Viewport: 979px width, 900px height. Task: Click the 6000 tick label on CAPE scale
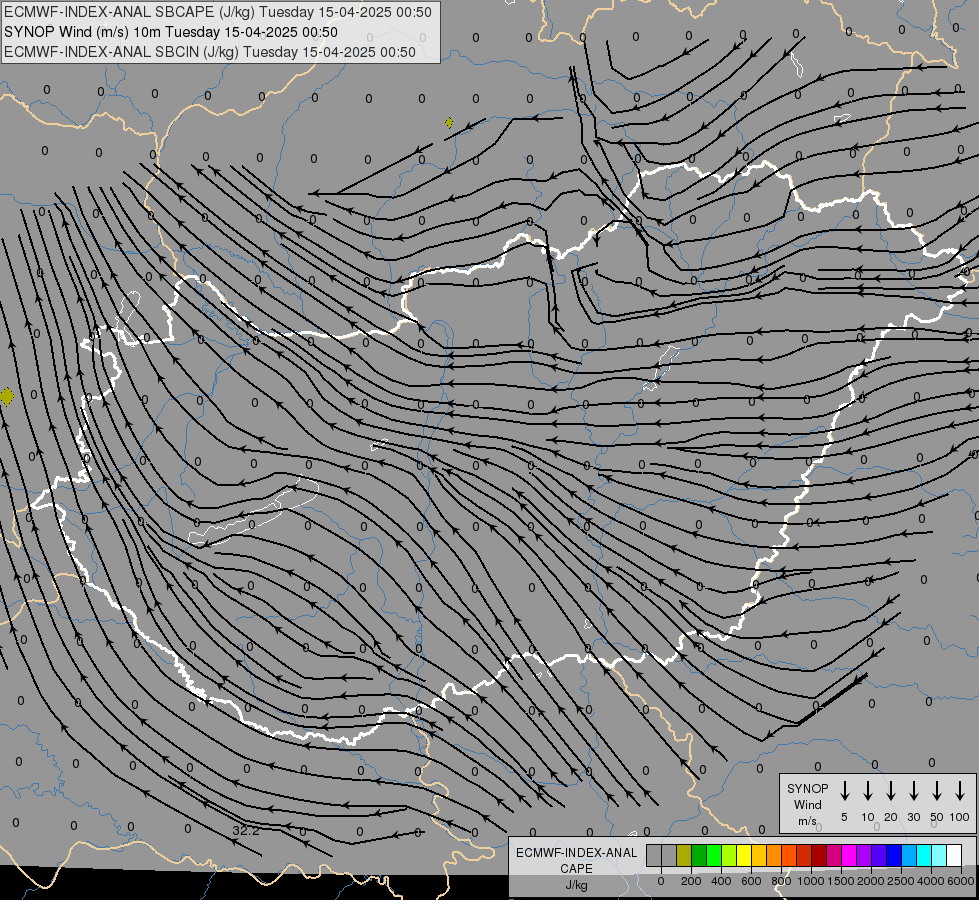coord(961,881)
